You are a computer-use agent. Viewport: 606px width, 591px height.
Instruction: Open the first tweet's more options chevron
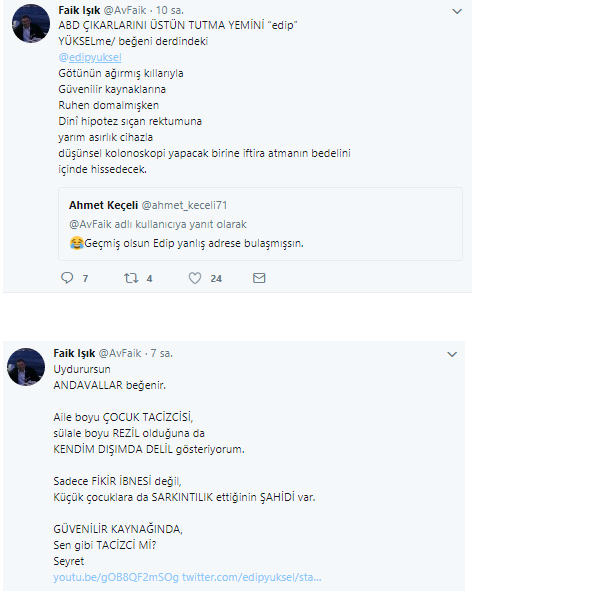point(457,11)
